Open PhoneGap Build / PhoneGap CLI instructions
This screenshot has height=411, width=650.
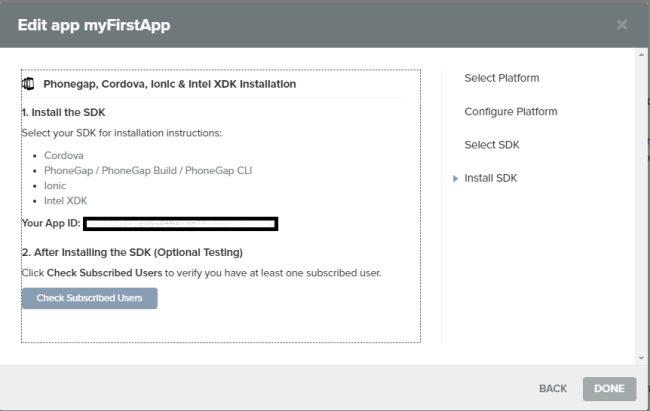148,171
